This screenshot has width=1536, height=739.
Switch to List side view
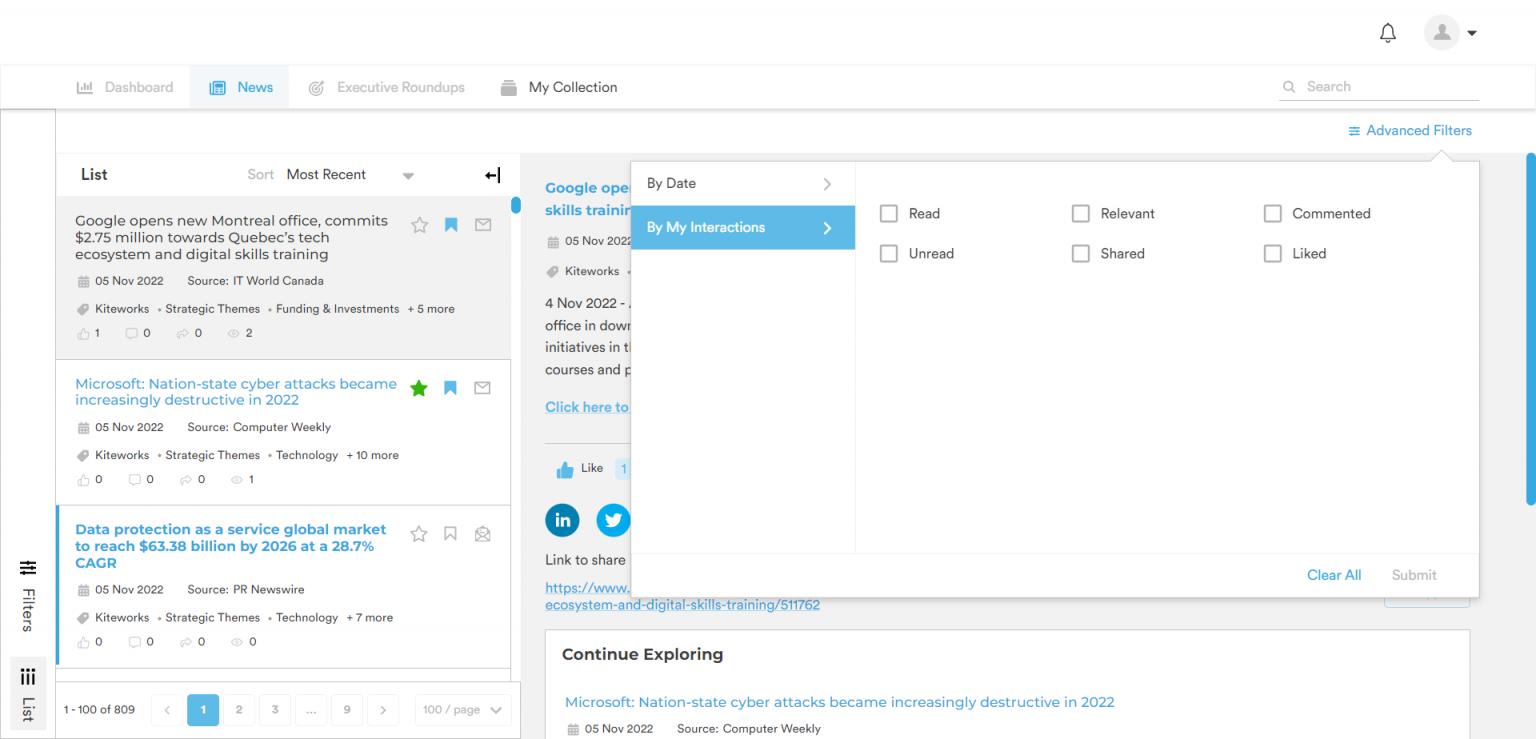27,694
